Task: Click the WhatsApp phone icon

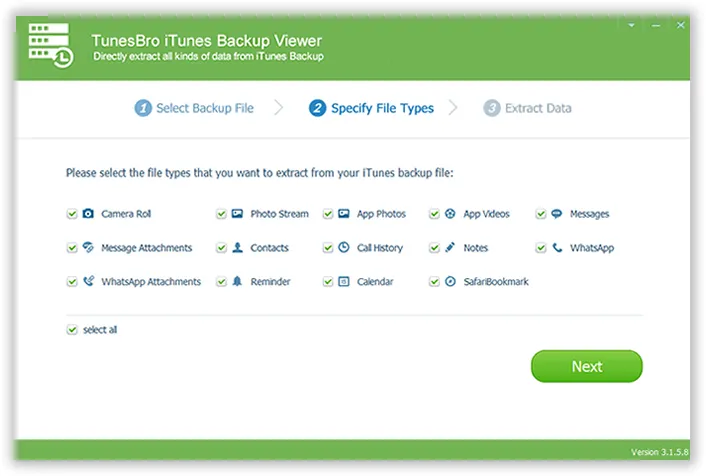Action: [557, 248]
